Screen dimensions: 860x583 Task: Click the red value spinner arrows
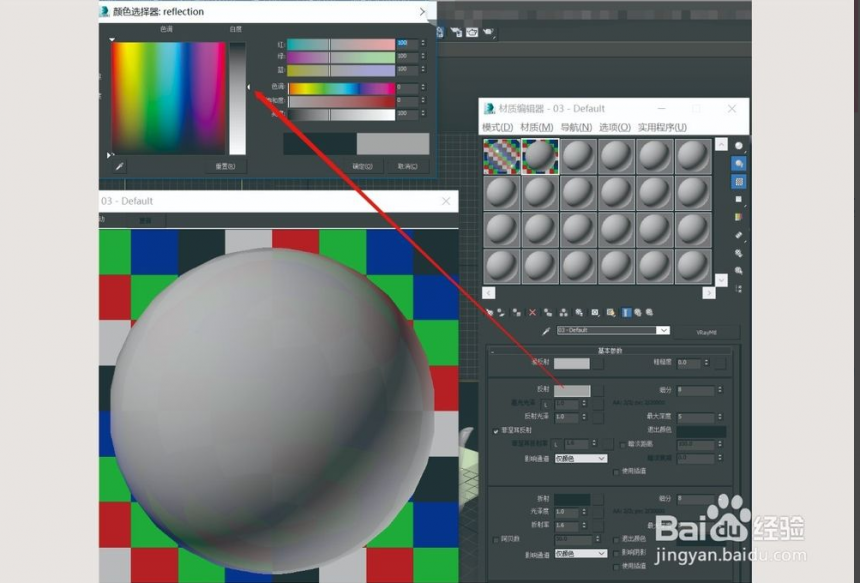(423, 43)
